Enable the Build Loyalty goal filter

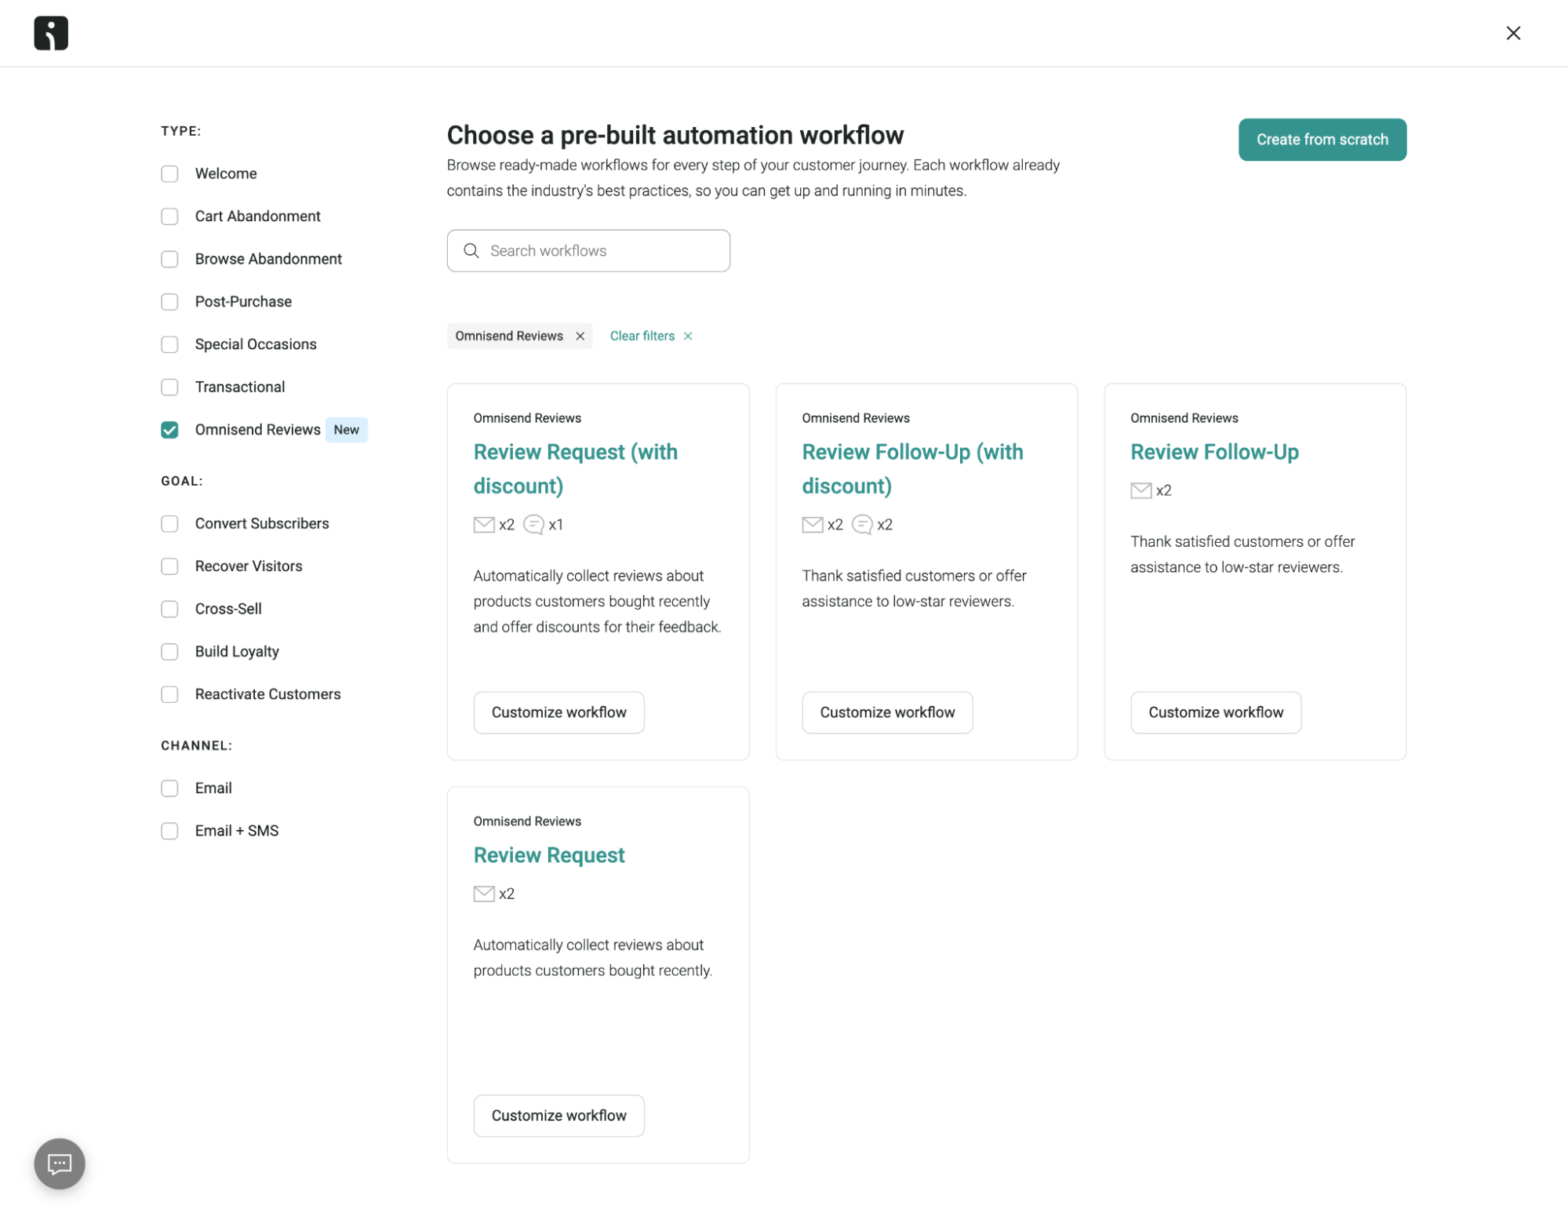169,651
